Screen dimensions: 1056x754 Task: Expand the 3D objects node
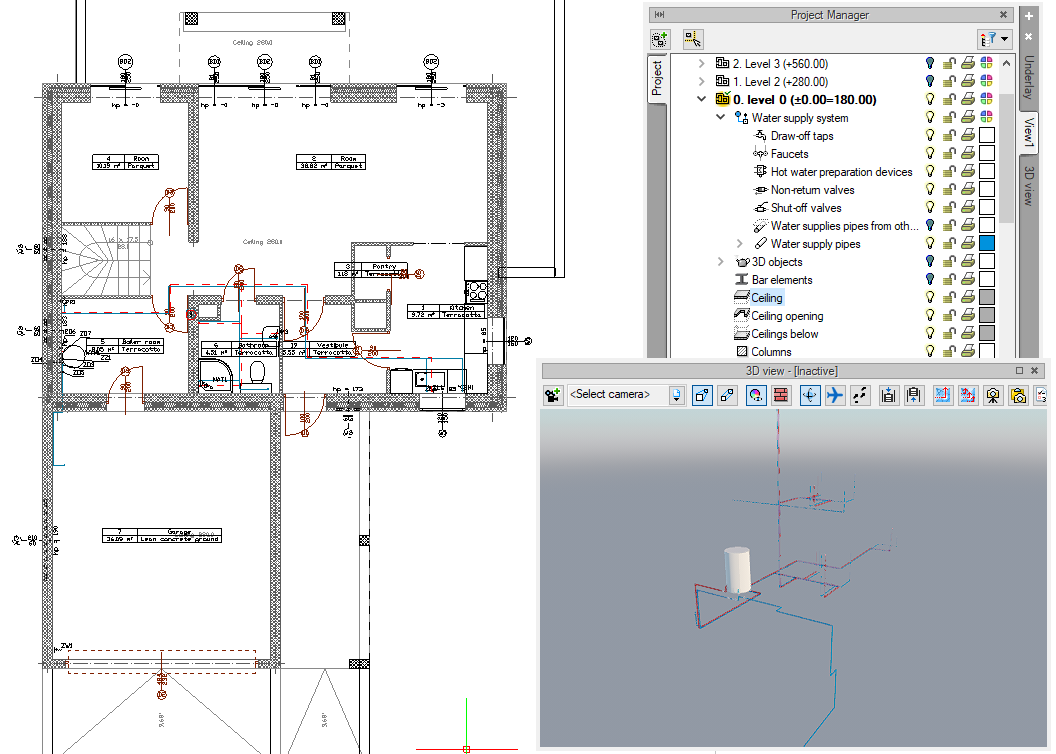coord(721,261)
